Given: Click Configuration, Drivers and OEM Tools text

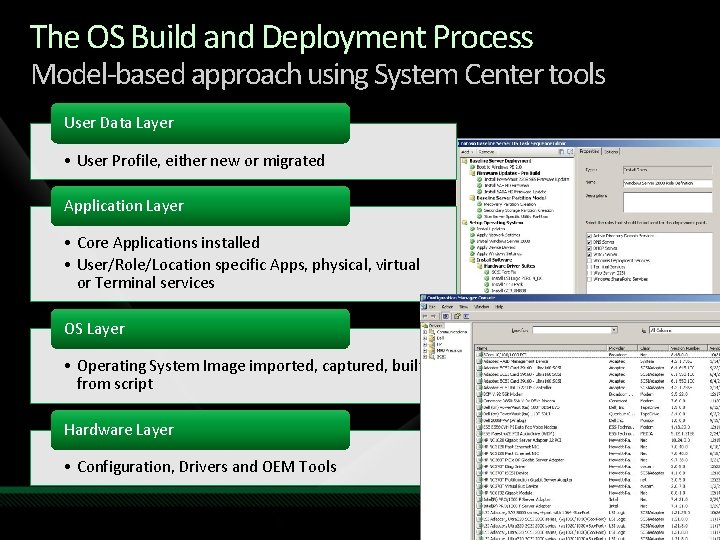Looking at the screenshot, I should pyautogui.click(x=207, y=467).
